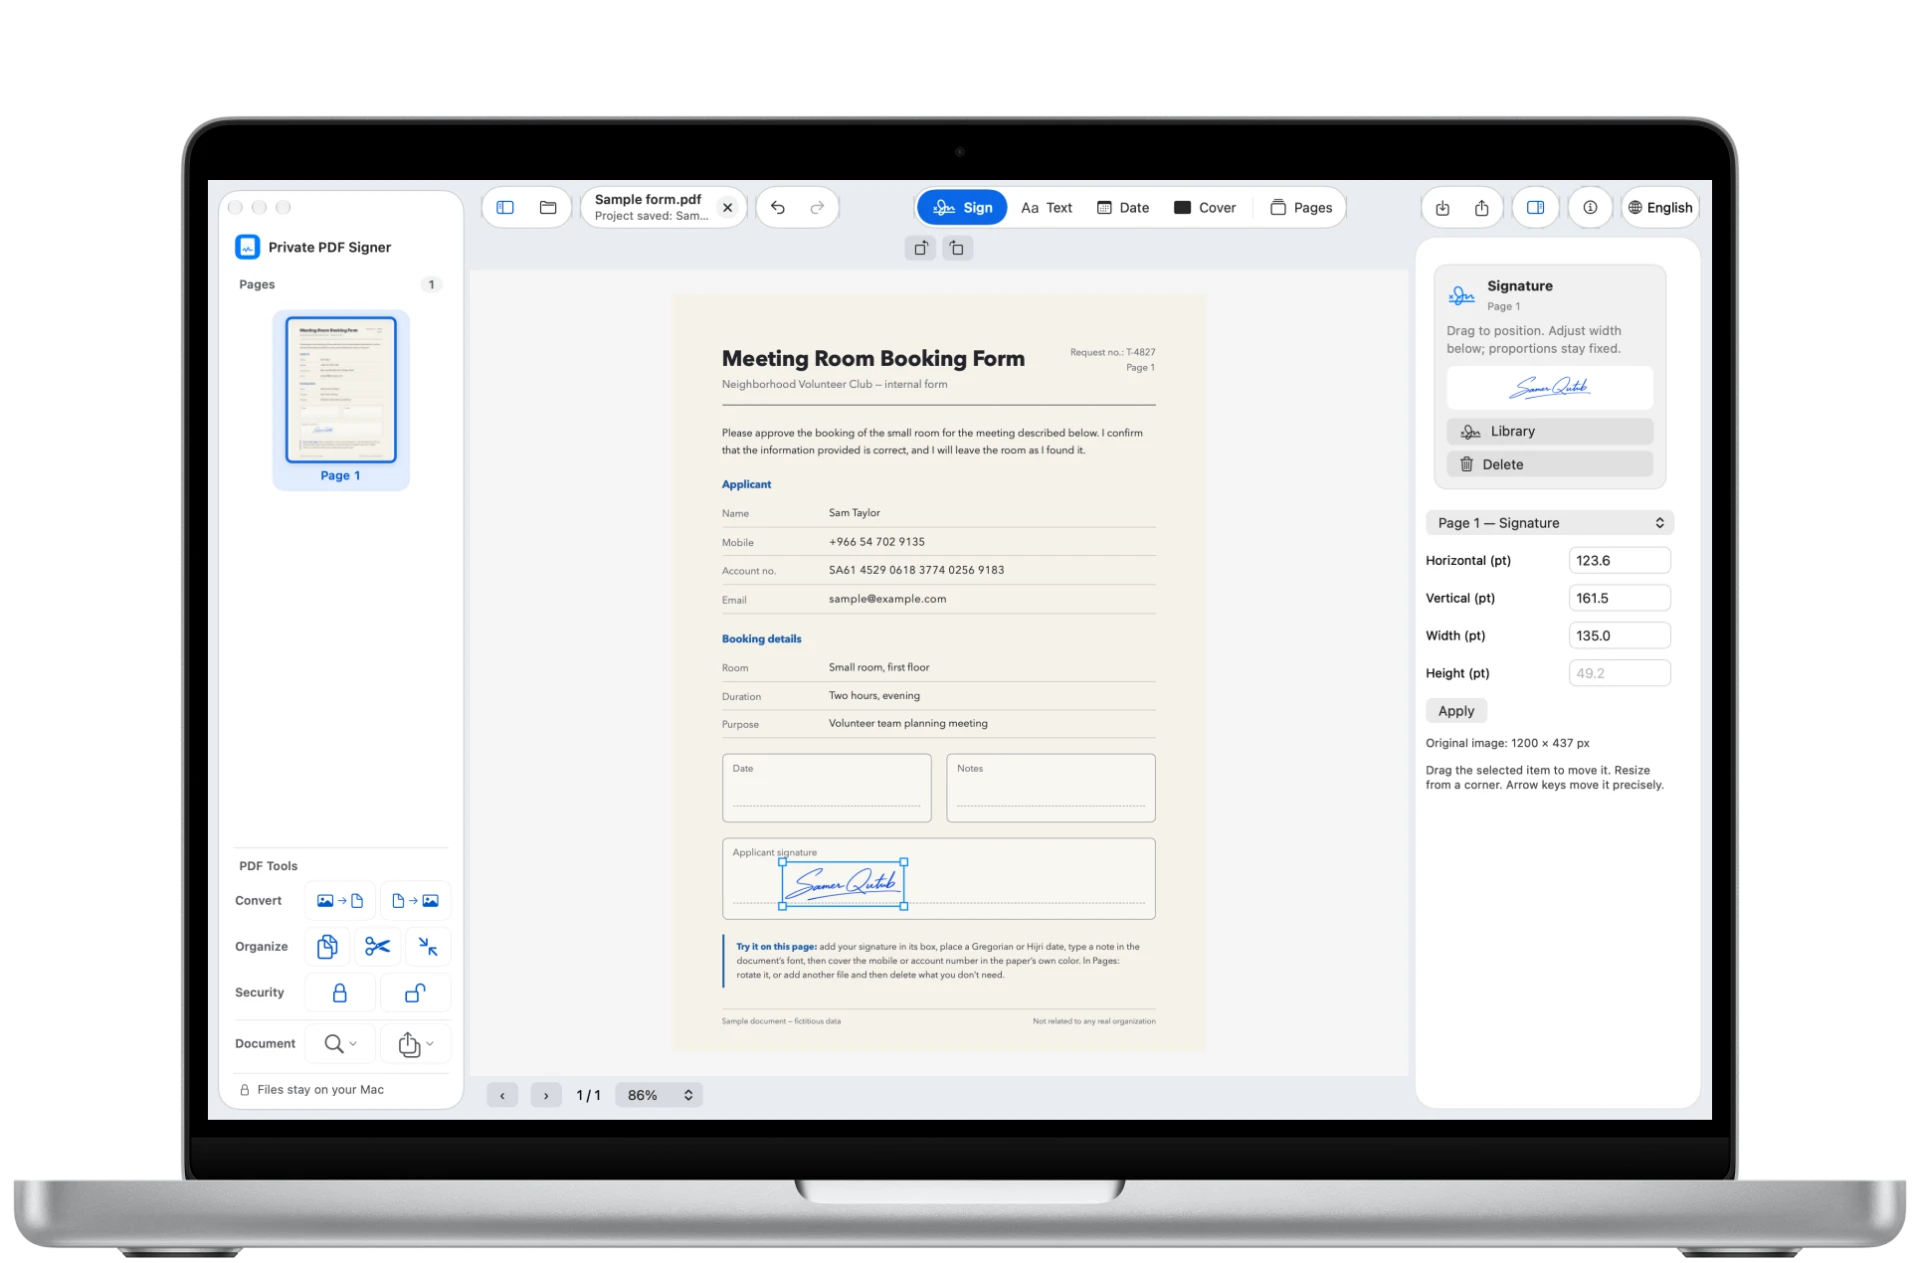The image size is (1920, 1263).
Task: Convert images to PDF
Action: [x=340, y=901]
